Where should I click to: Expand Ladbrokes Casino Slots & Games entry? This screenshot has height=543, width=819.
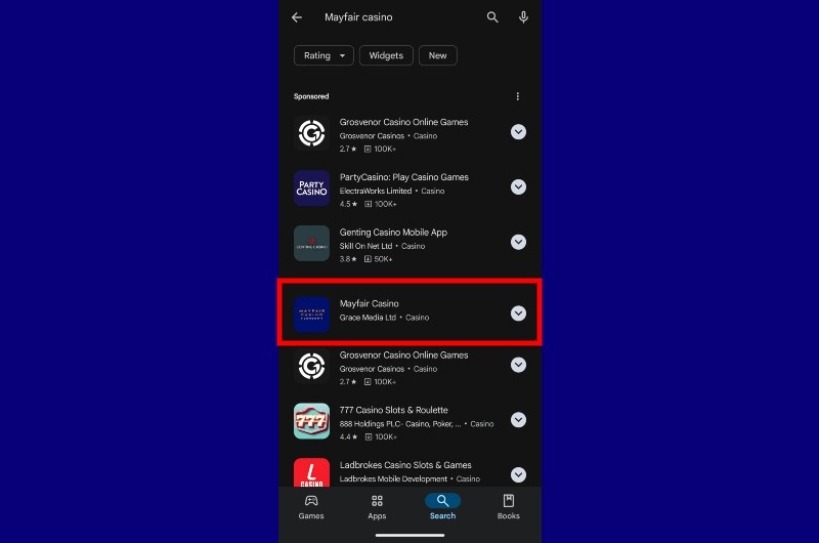[x=518, y=475]
